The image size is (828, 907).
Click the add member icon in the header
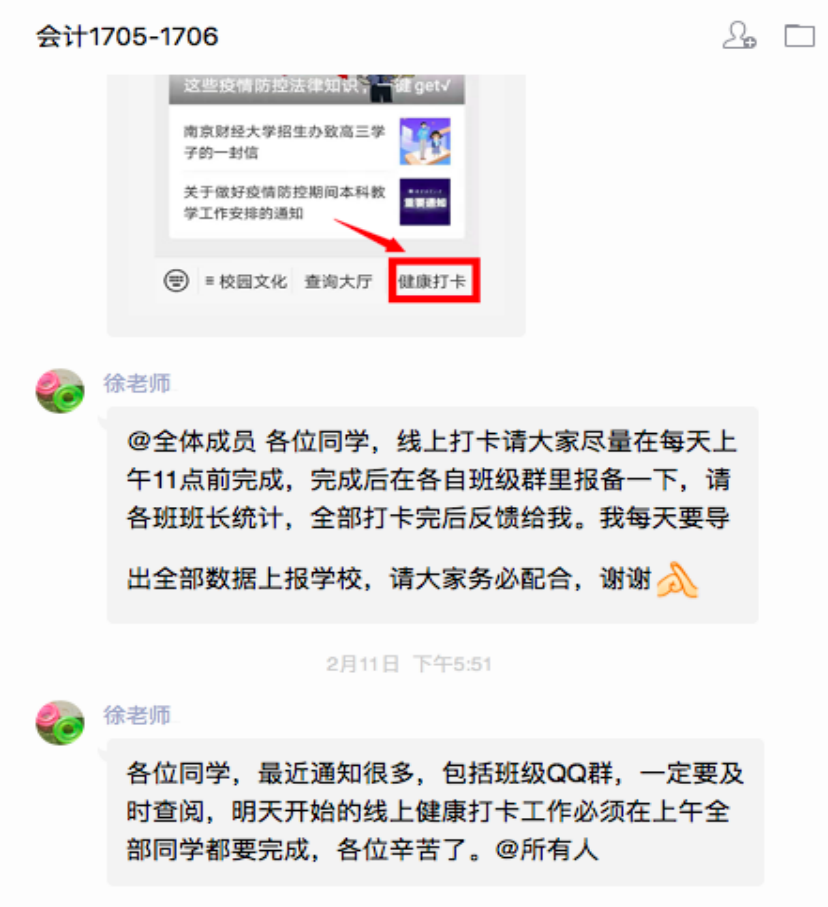(739, 35)
